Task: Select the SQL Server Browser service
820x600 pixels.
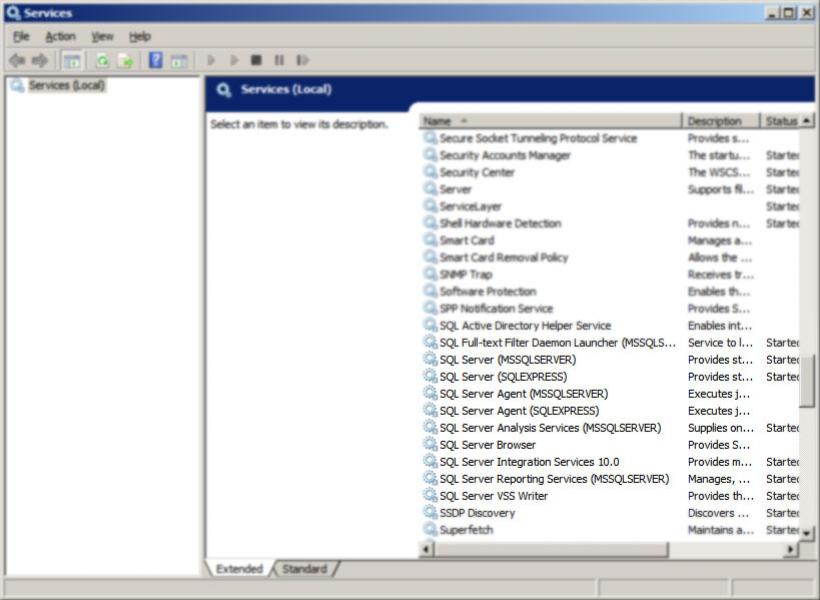Action: point(487,445)
